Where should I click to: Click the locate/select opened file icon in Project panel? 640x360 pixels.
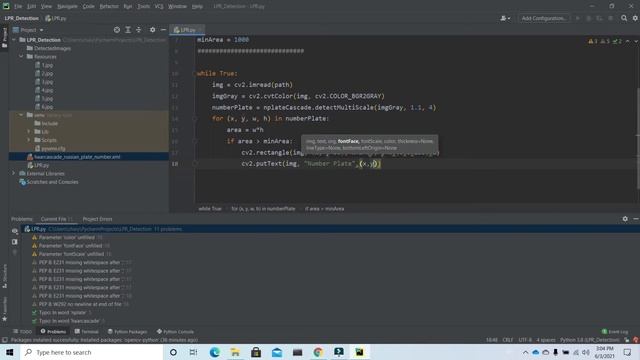click(117, 30)
